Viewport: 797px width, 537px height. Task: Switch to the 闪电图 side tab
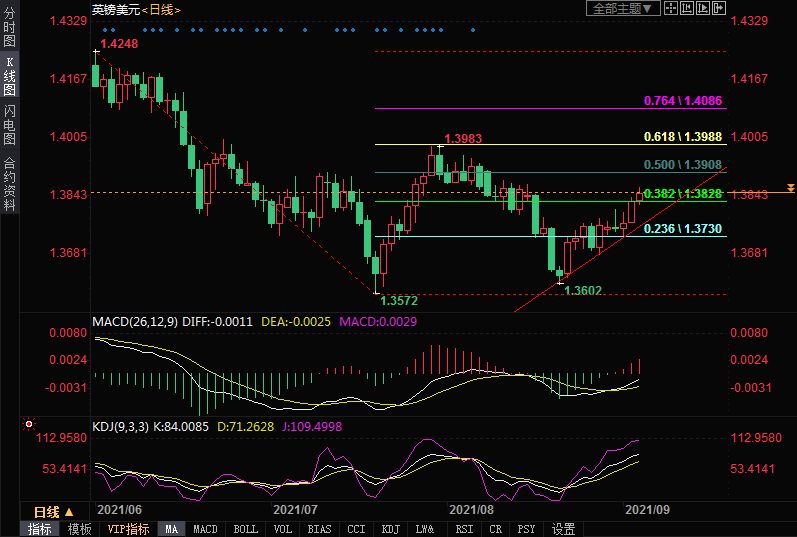click(9, 124)
